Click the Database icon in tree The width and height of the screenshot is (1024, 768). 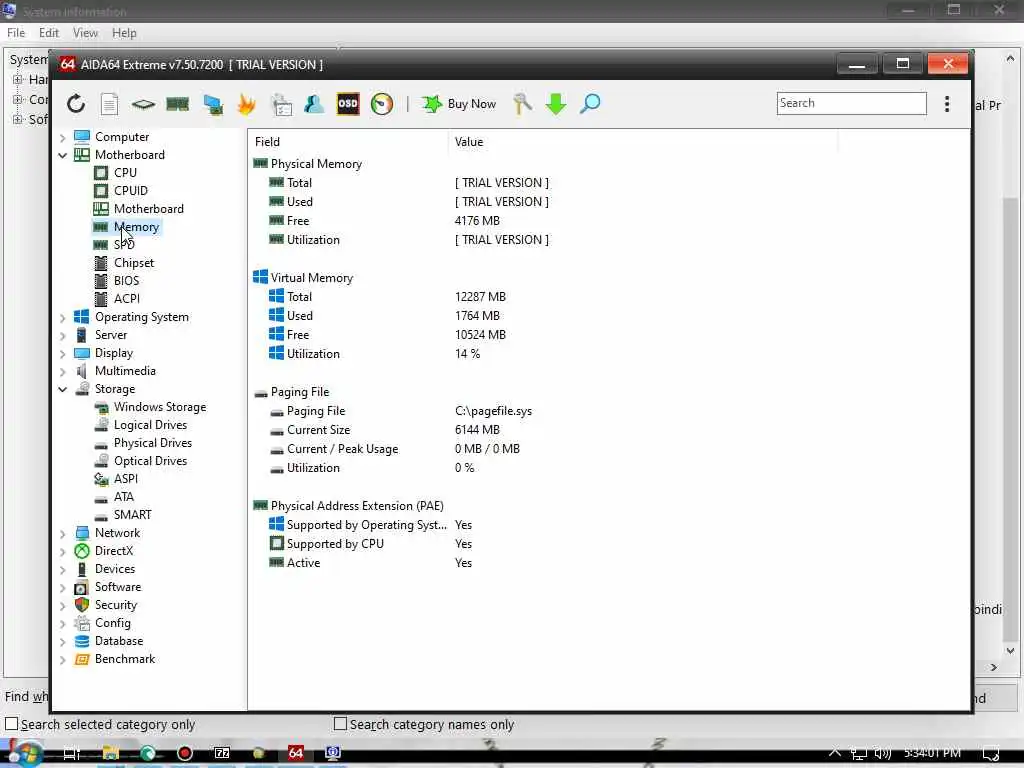[x=82, y=641]
